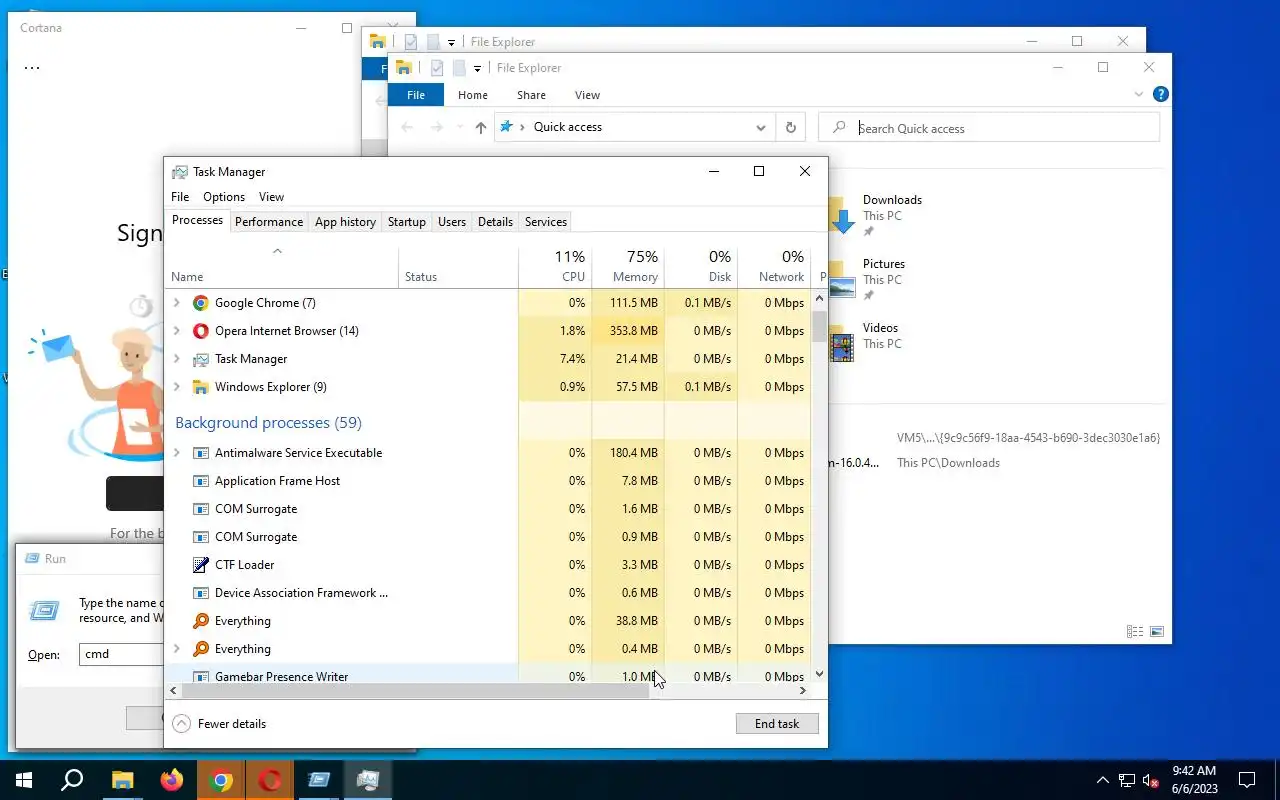The width and height of the screenshot is (1280, 800).
Task: Open the address bar history dropdown
Action: [x=761, y=128]
